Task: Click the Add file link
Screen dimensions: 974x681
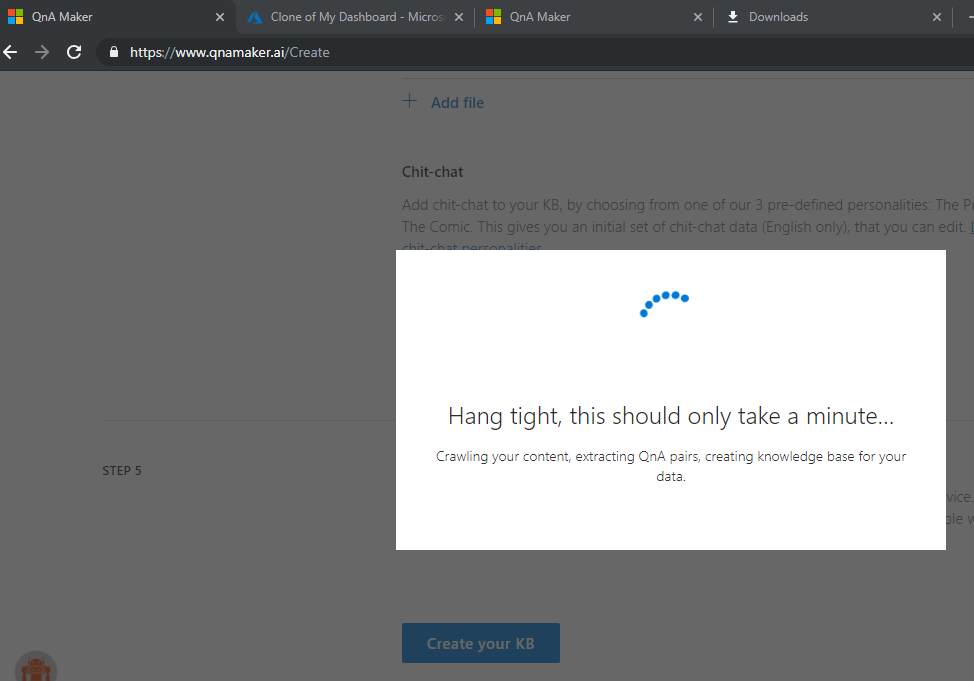Action: (x=457, y=103)
